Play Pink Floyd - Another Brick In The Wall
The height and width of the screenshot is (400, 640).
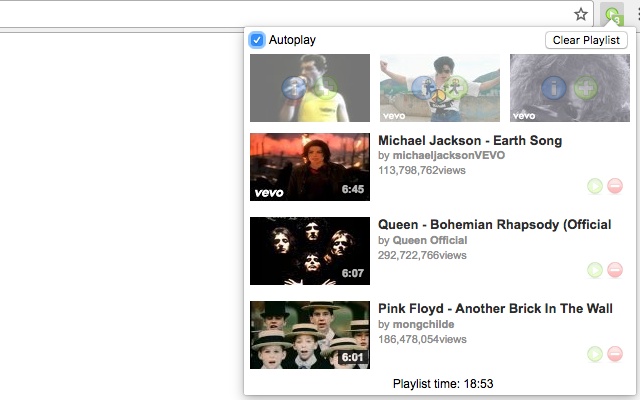pos(595,353)
